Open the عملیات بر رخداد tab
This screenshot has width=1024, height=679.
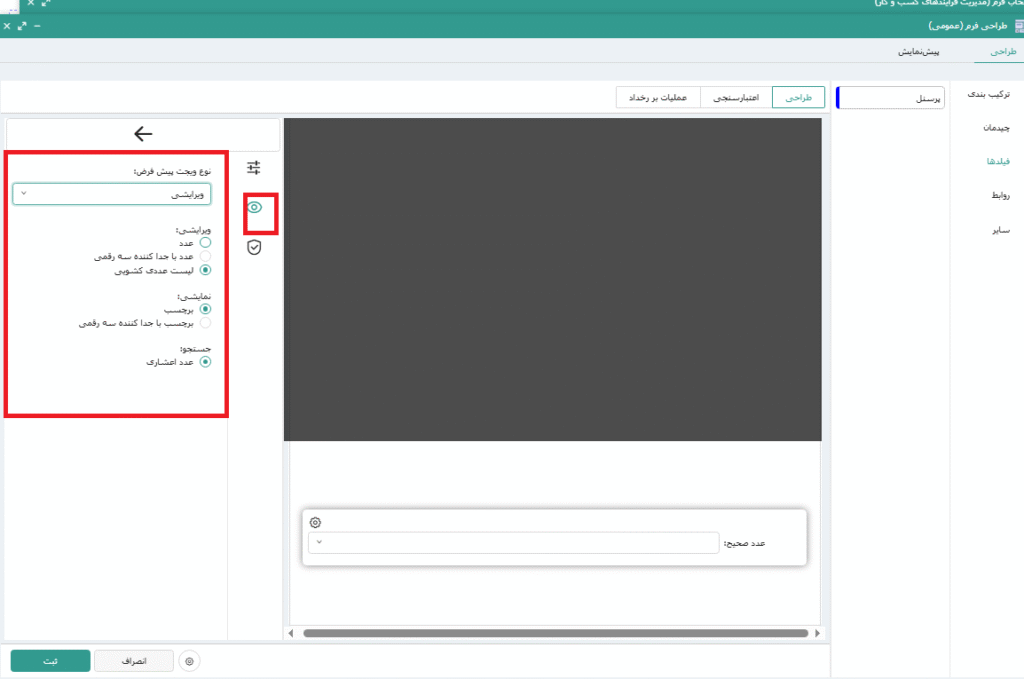(x=657, y=97)
